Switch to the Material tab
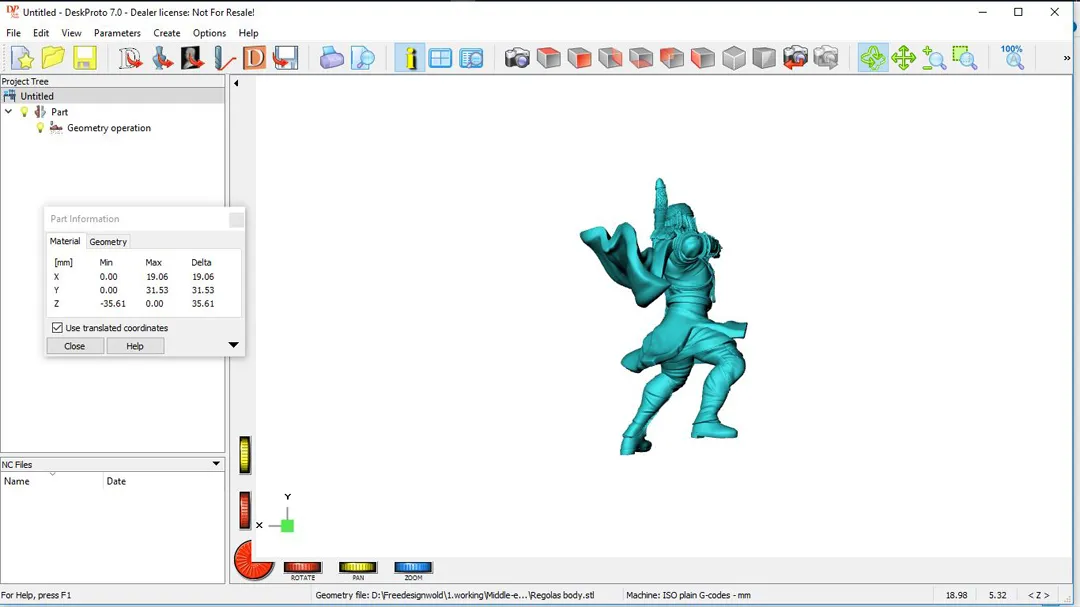Screen dimensions: 1080x607 [x=65, y=241]
